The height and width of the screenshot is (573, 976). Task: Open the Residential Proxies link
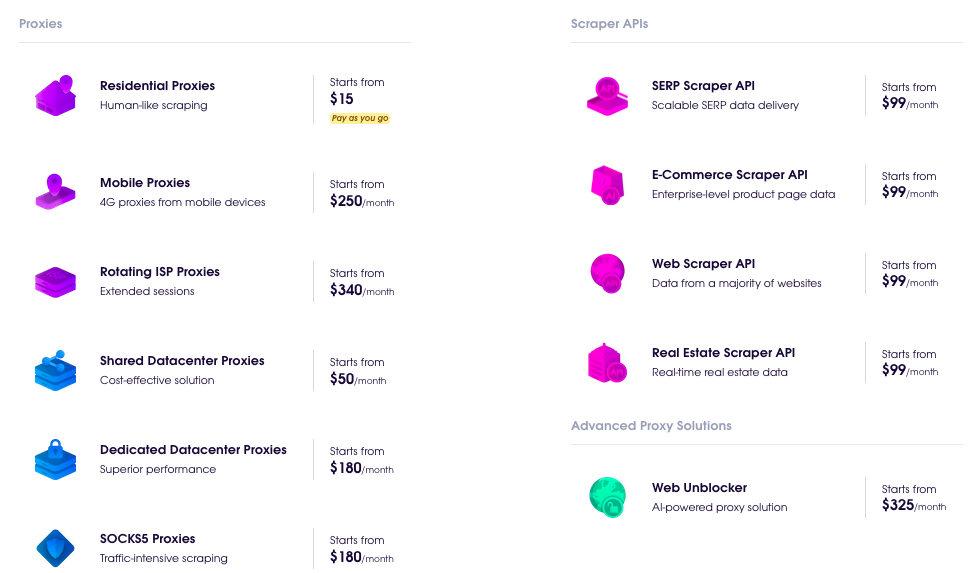point(157,86)
